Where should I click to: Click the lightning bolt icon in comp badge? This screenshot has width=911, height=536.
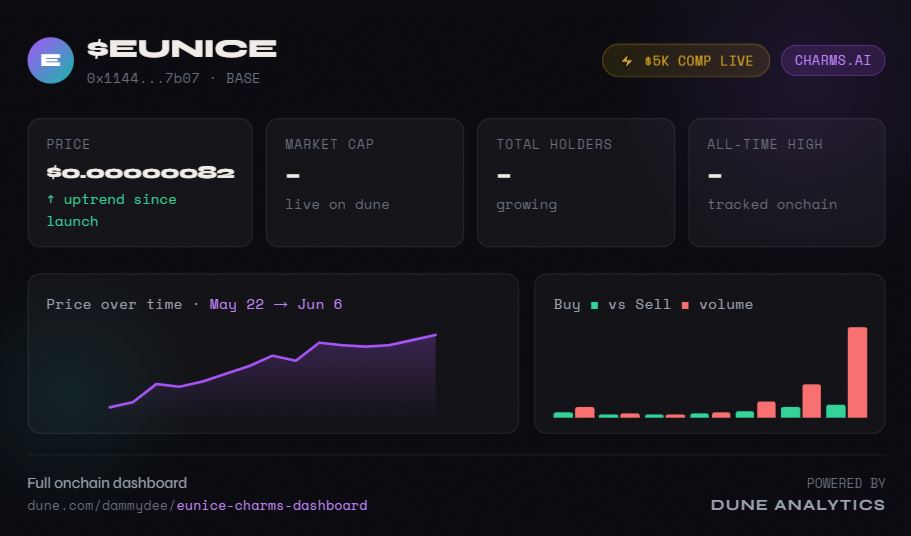click(627, 61)
